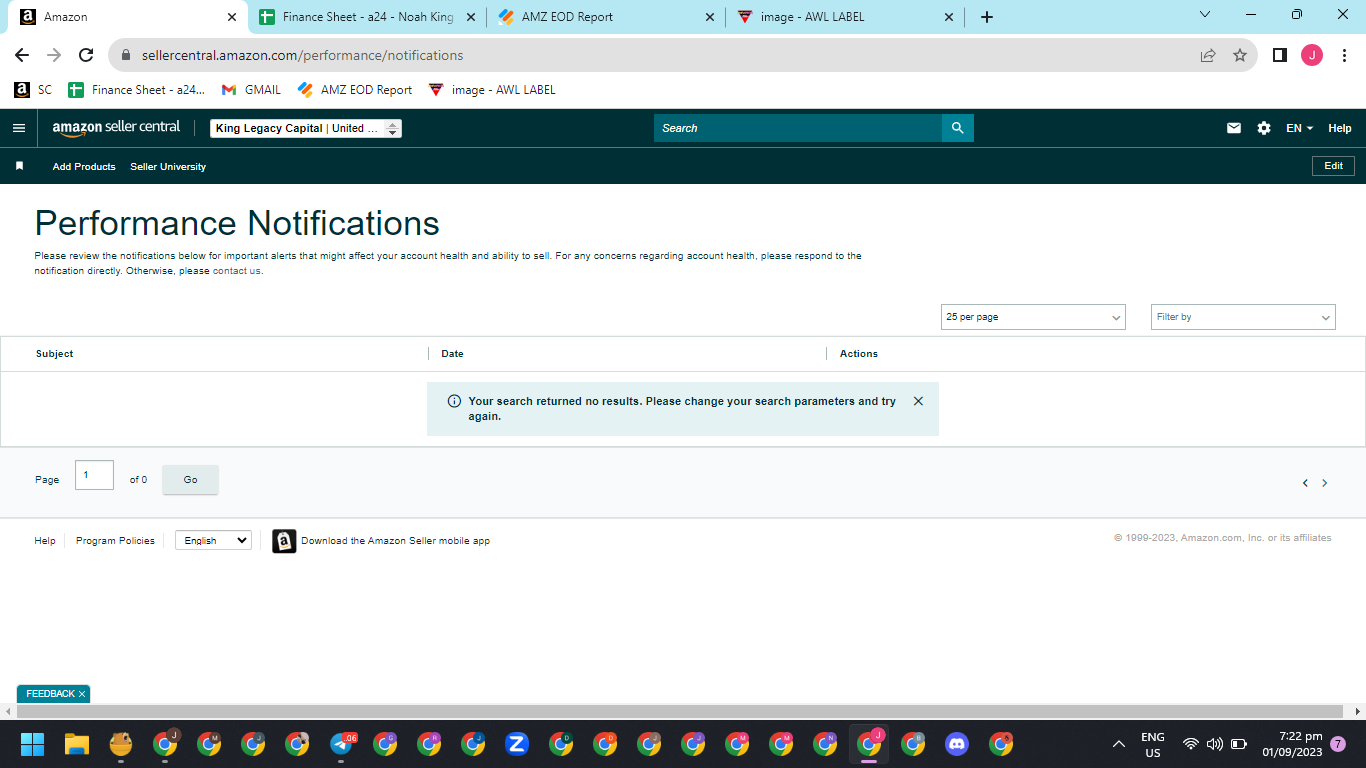This screenshot has height=768, width=1366.
Task: Open the English language selector in footer
Action: pyautogui.click(x=213, y=540)
